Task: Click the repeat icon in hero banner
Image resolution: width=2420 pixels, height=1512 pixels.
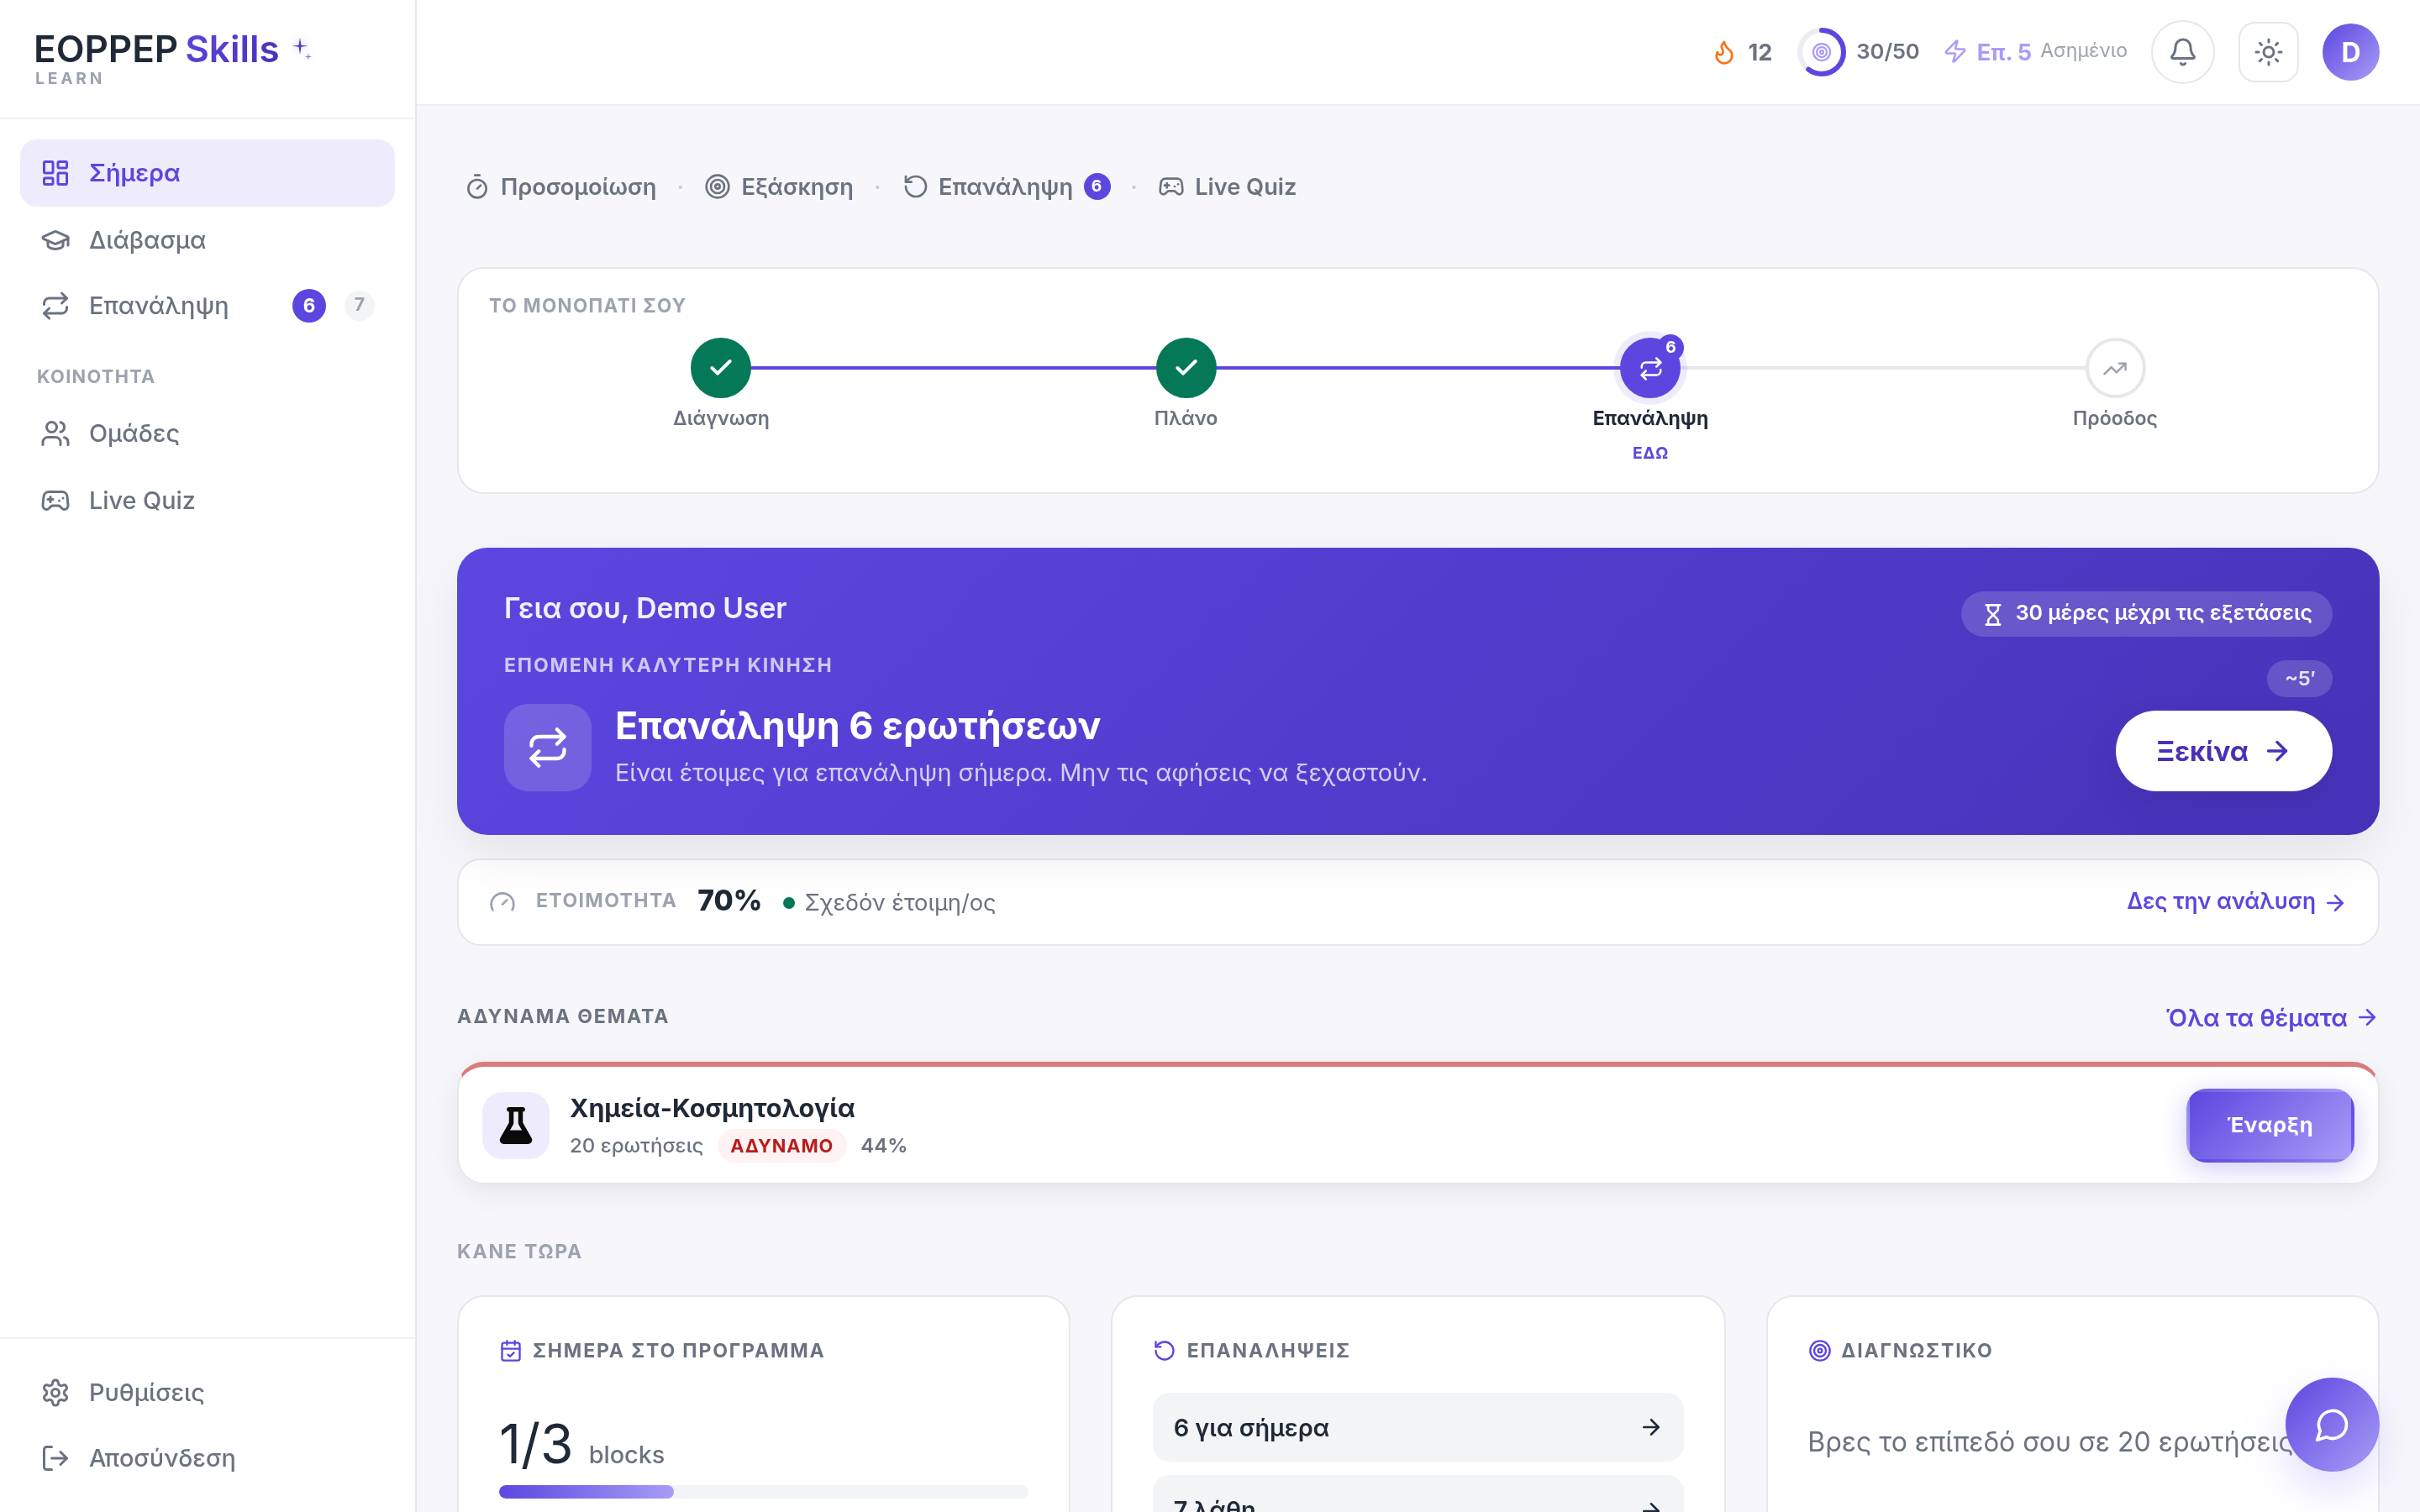Action: pos(547,747)
